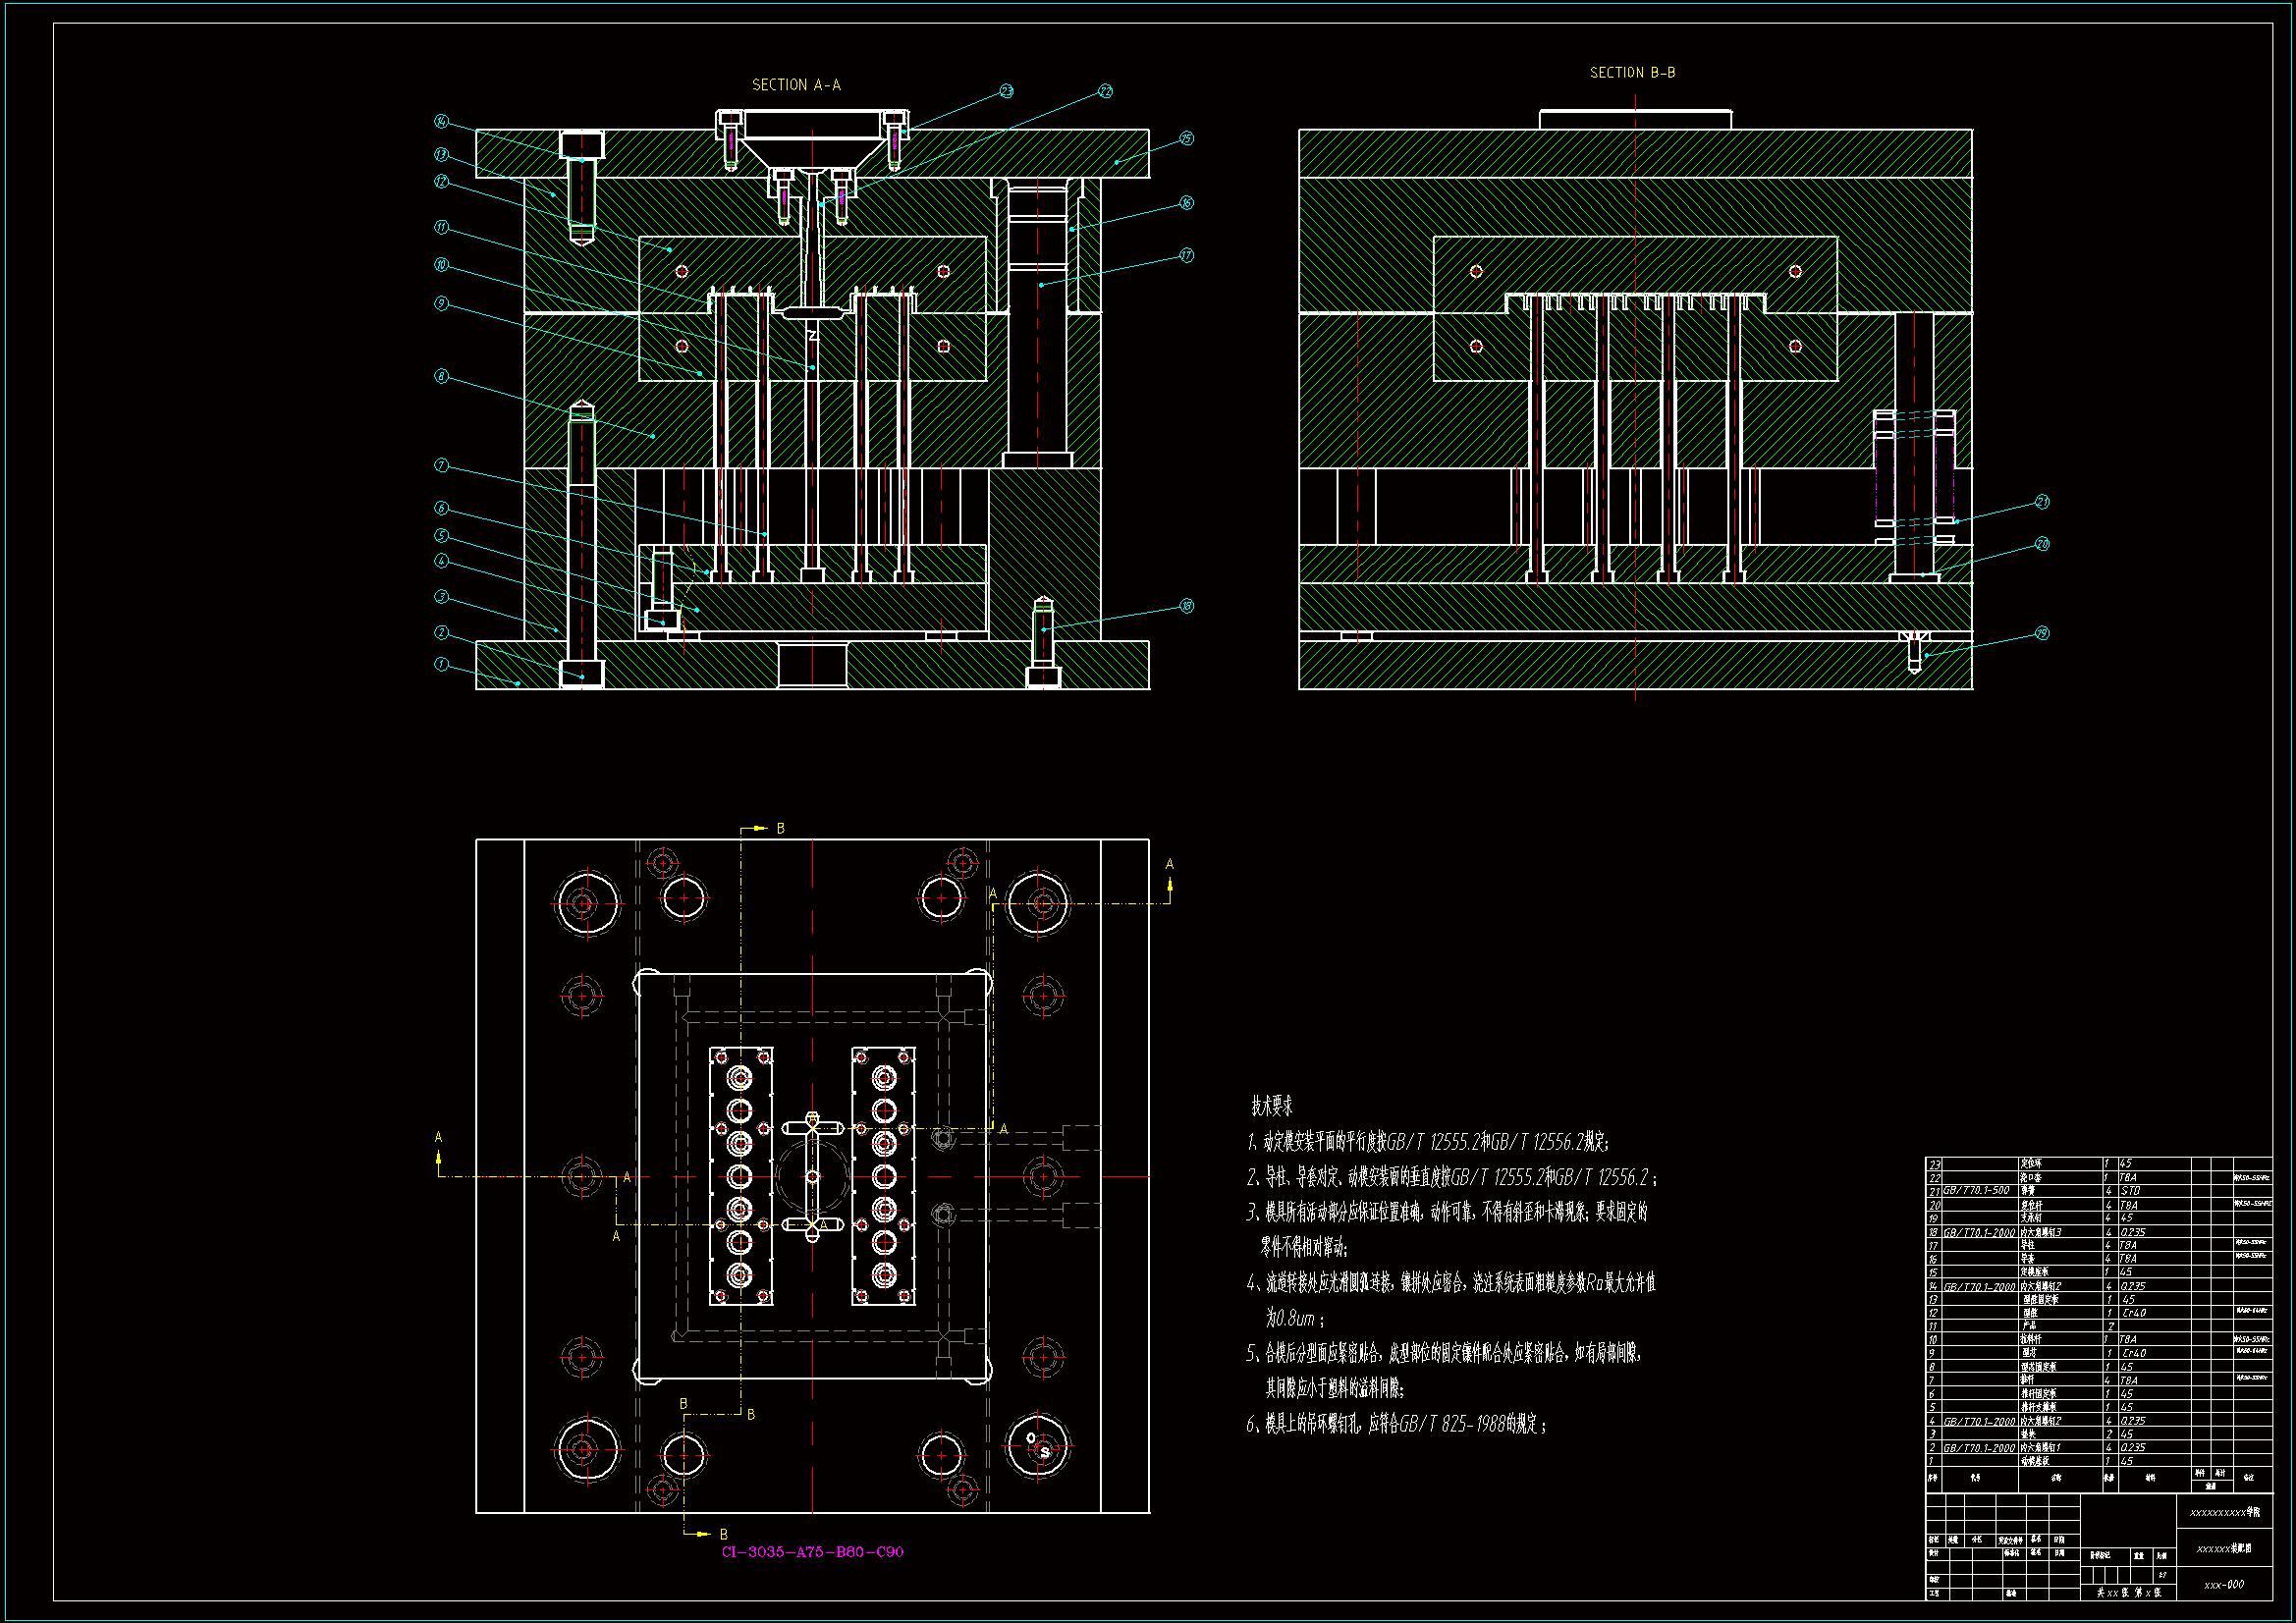2296x1623 pixels.
Task: Select part balloon 18 near bottom screw
Action: point(1186,606)
